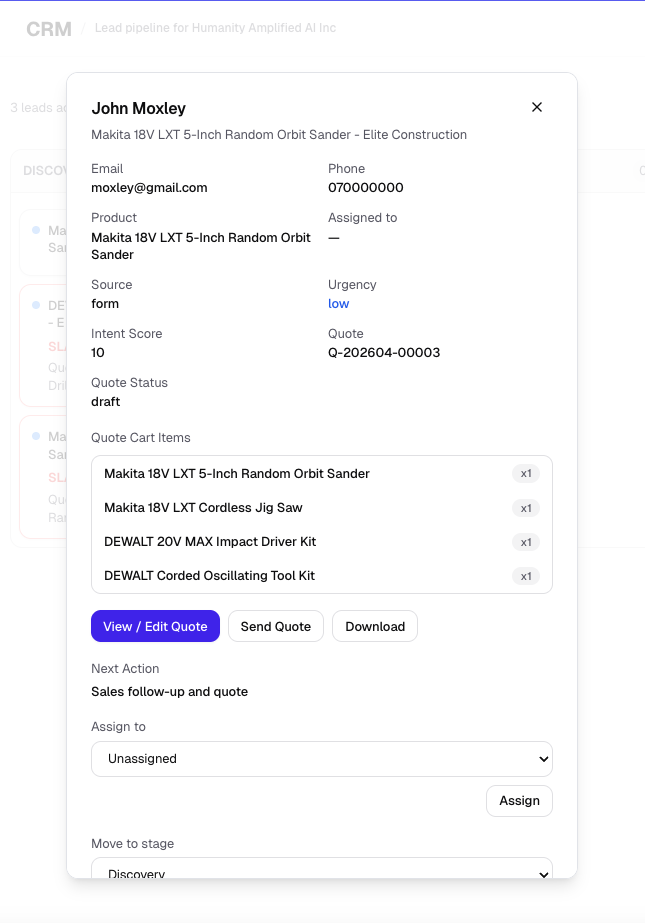645x923 pixels.
Task: Open View / Edit Quote
Action: coord(155,626)
